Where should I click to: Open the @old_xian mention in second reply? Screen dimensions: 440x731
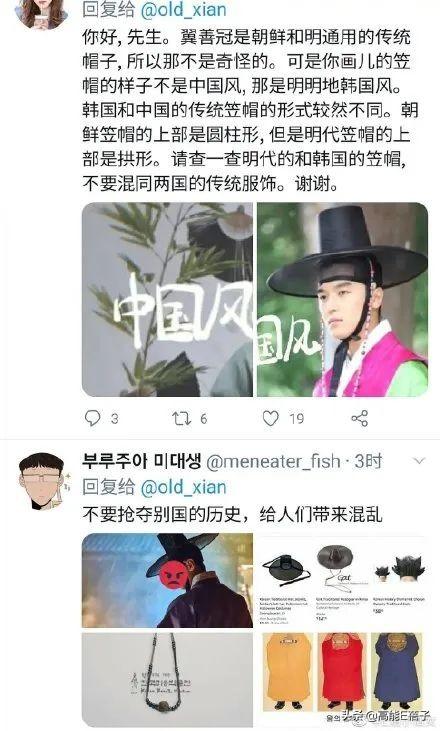(x=183, y=487)
